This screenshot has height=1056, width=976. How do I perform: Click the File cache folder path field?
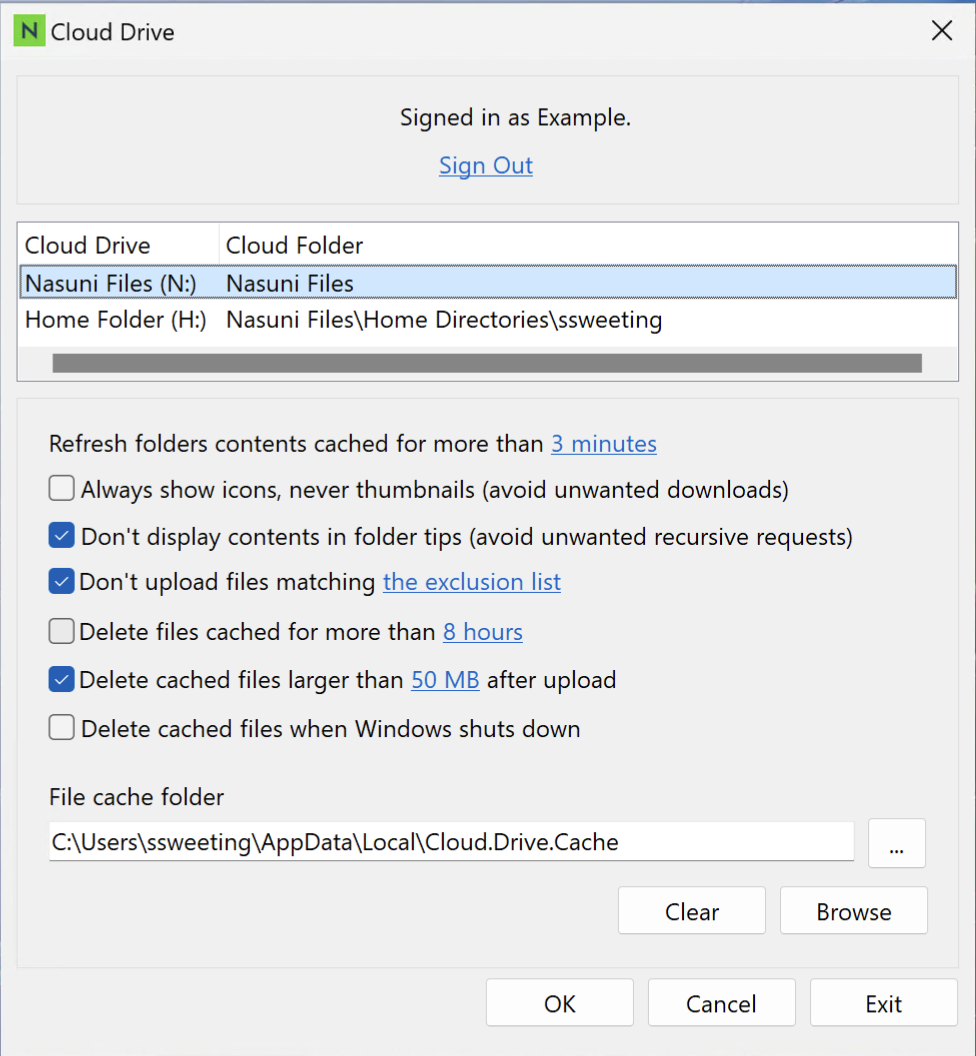(x=450, y=843)
